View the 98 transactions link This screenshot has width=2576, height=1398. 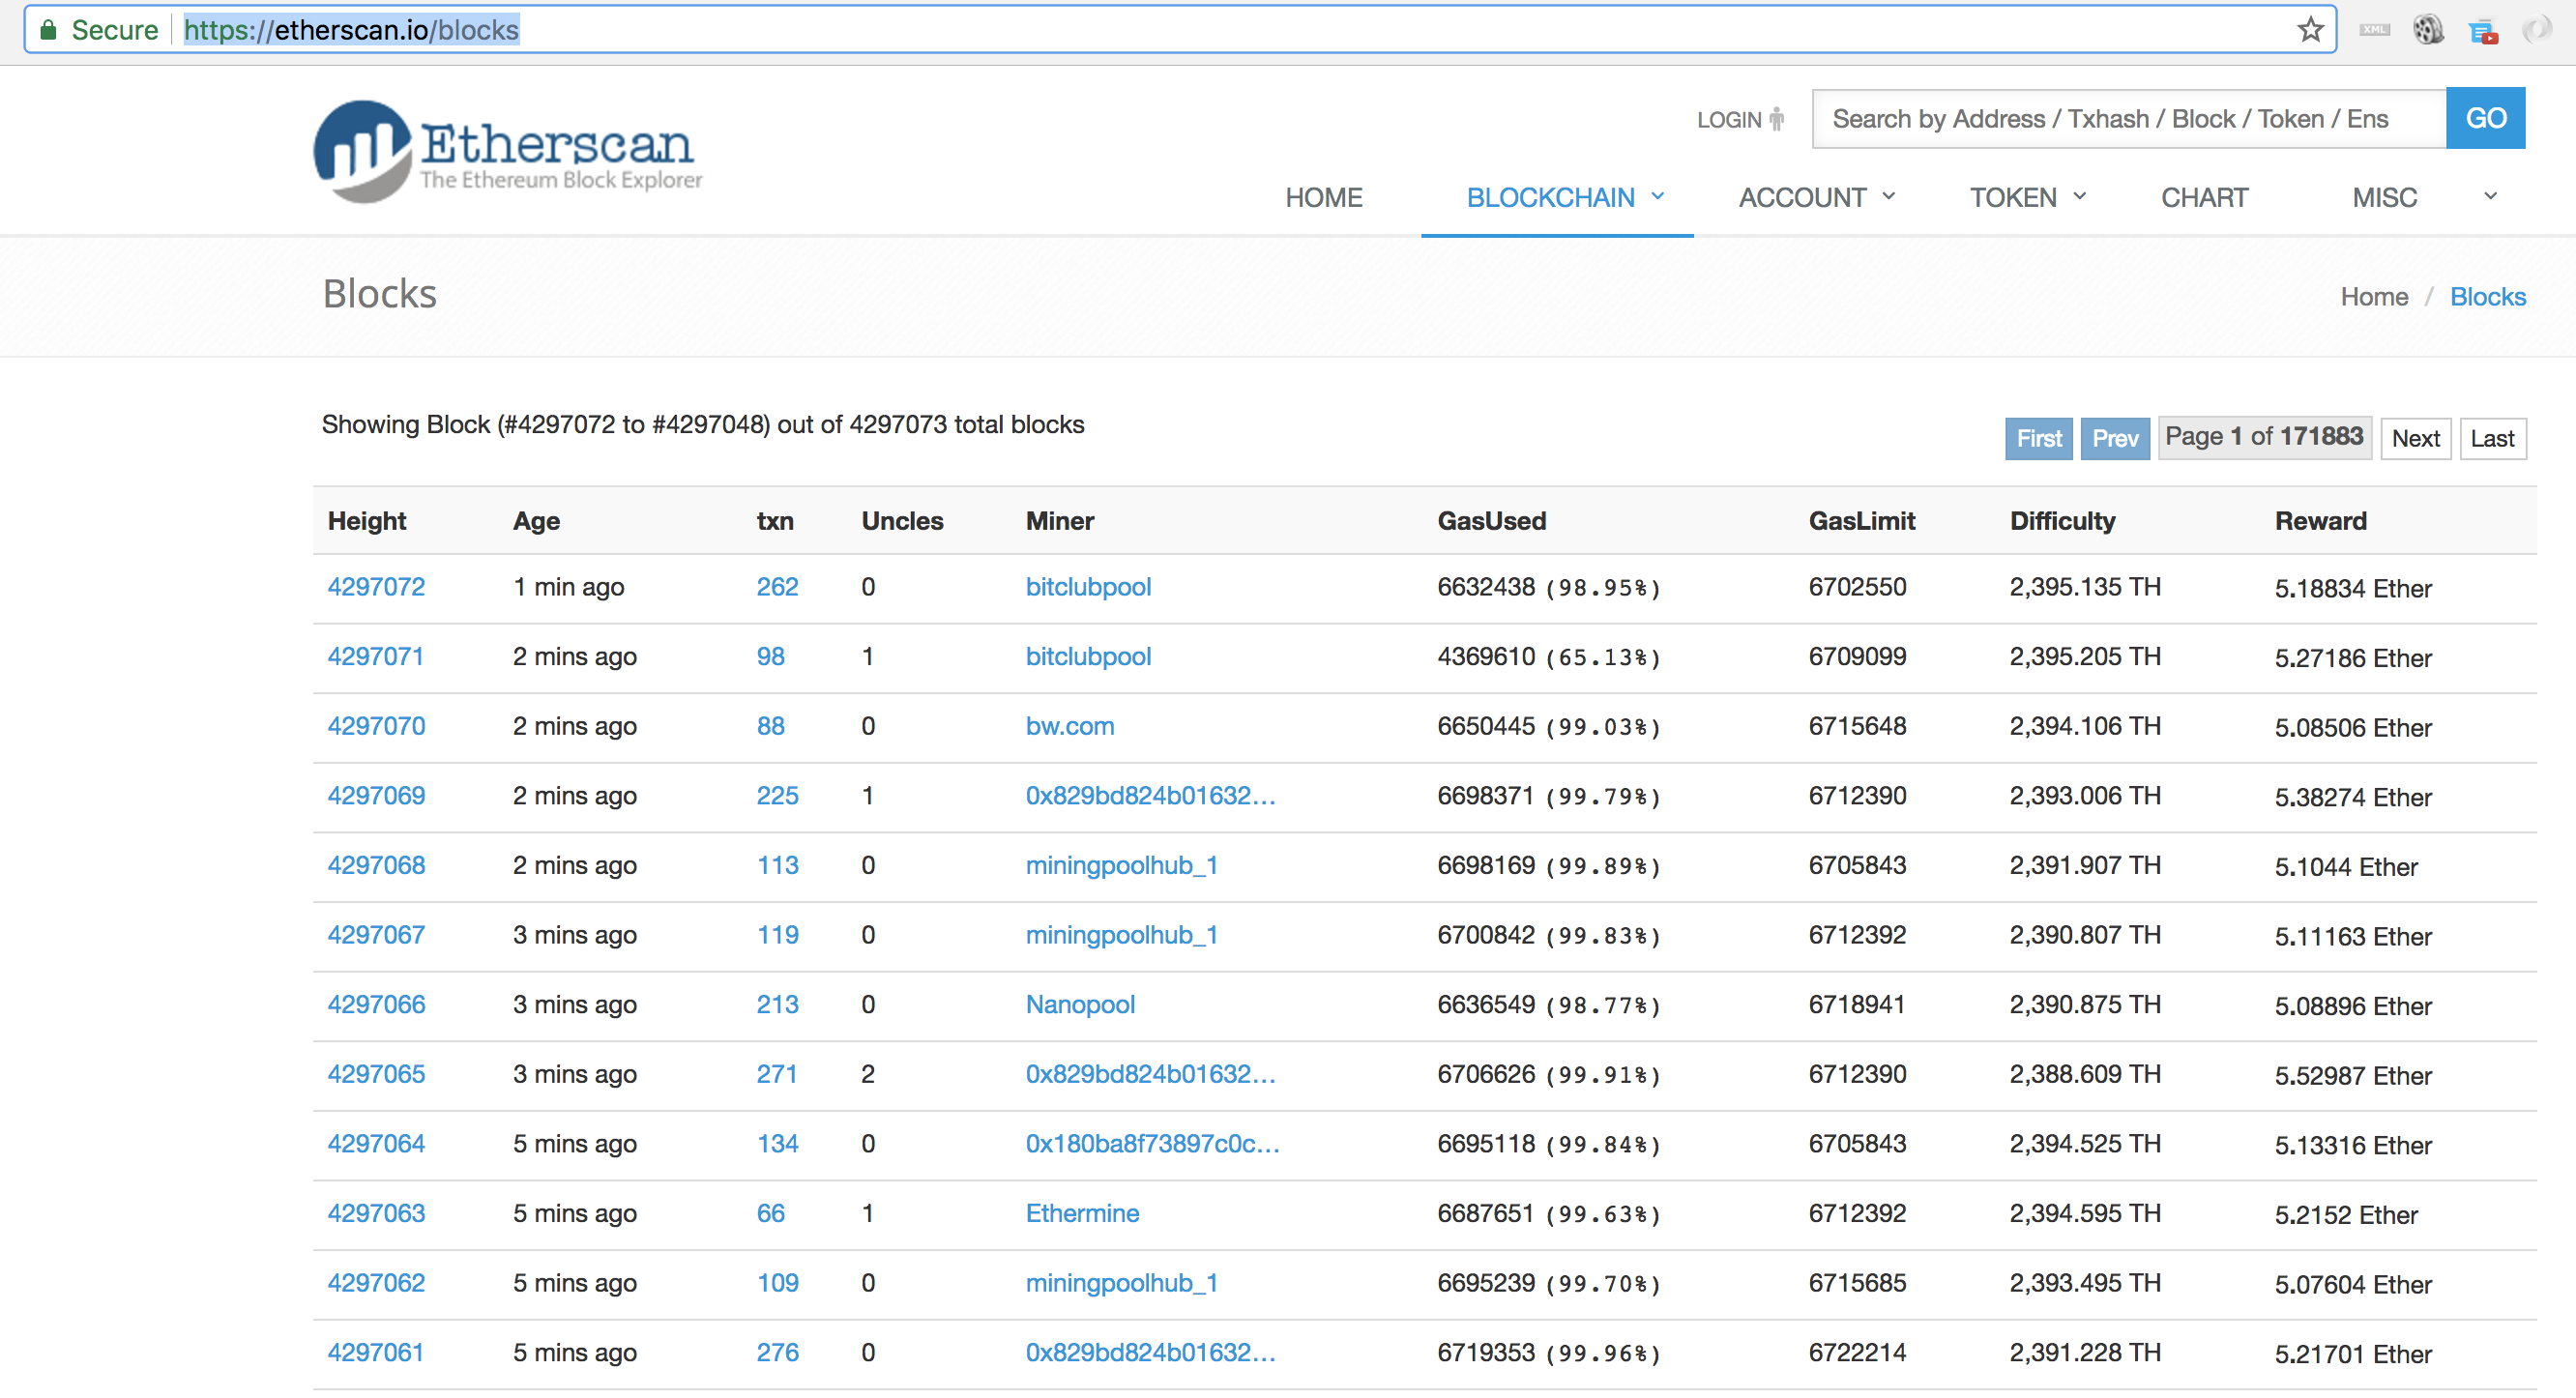click(770, 657)
